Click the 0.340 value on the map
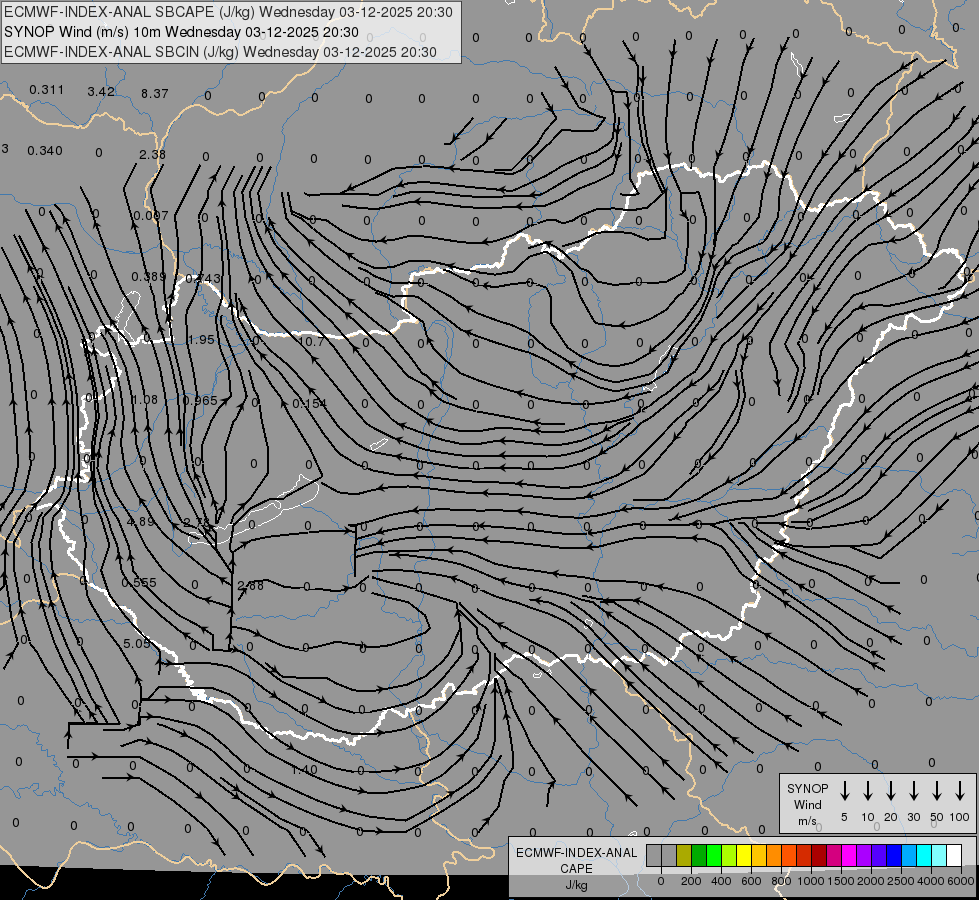This screenshot has height=900, width=979. click(x=45, y=151)
